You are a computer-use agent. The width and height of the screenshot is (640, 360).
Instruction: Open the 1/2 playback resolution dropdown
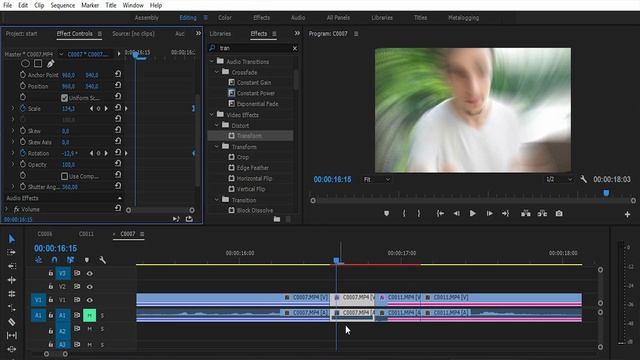pyautogui.click(x=559, y=180)
